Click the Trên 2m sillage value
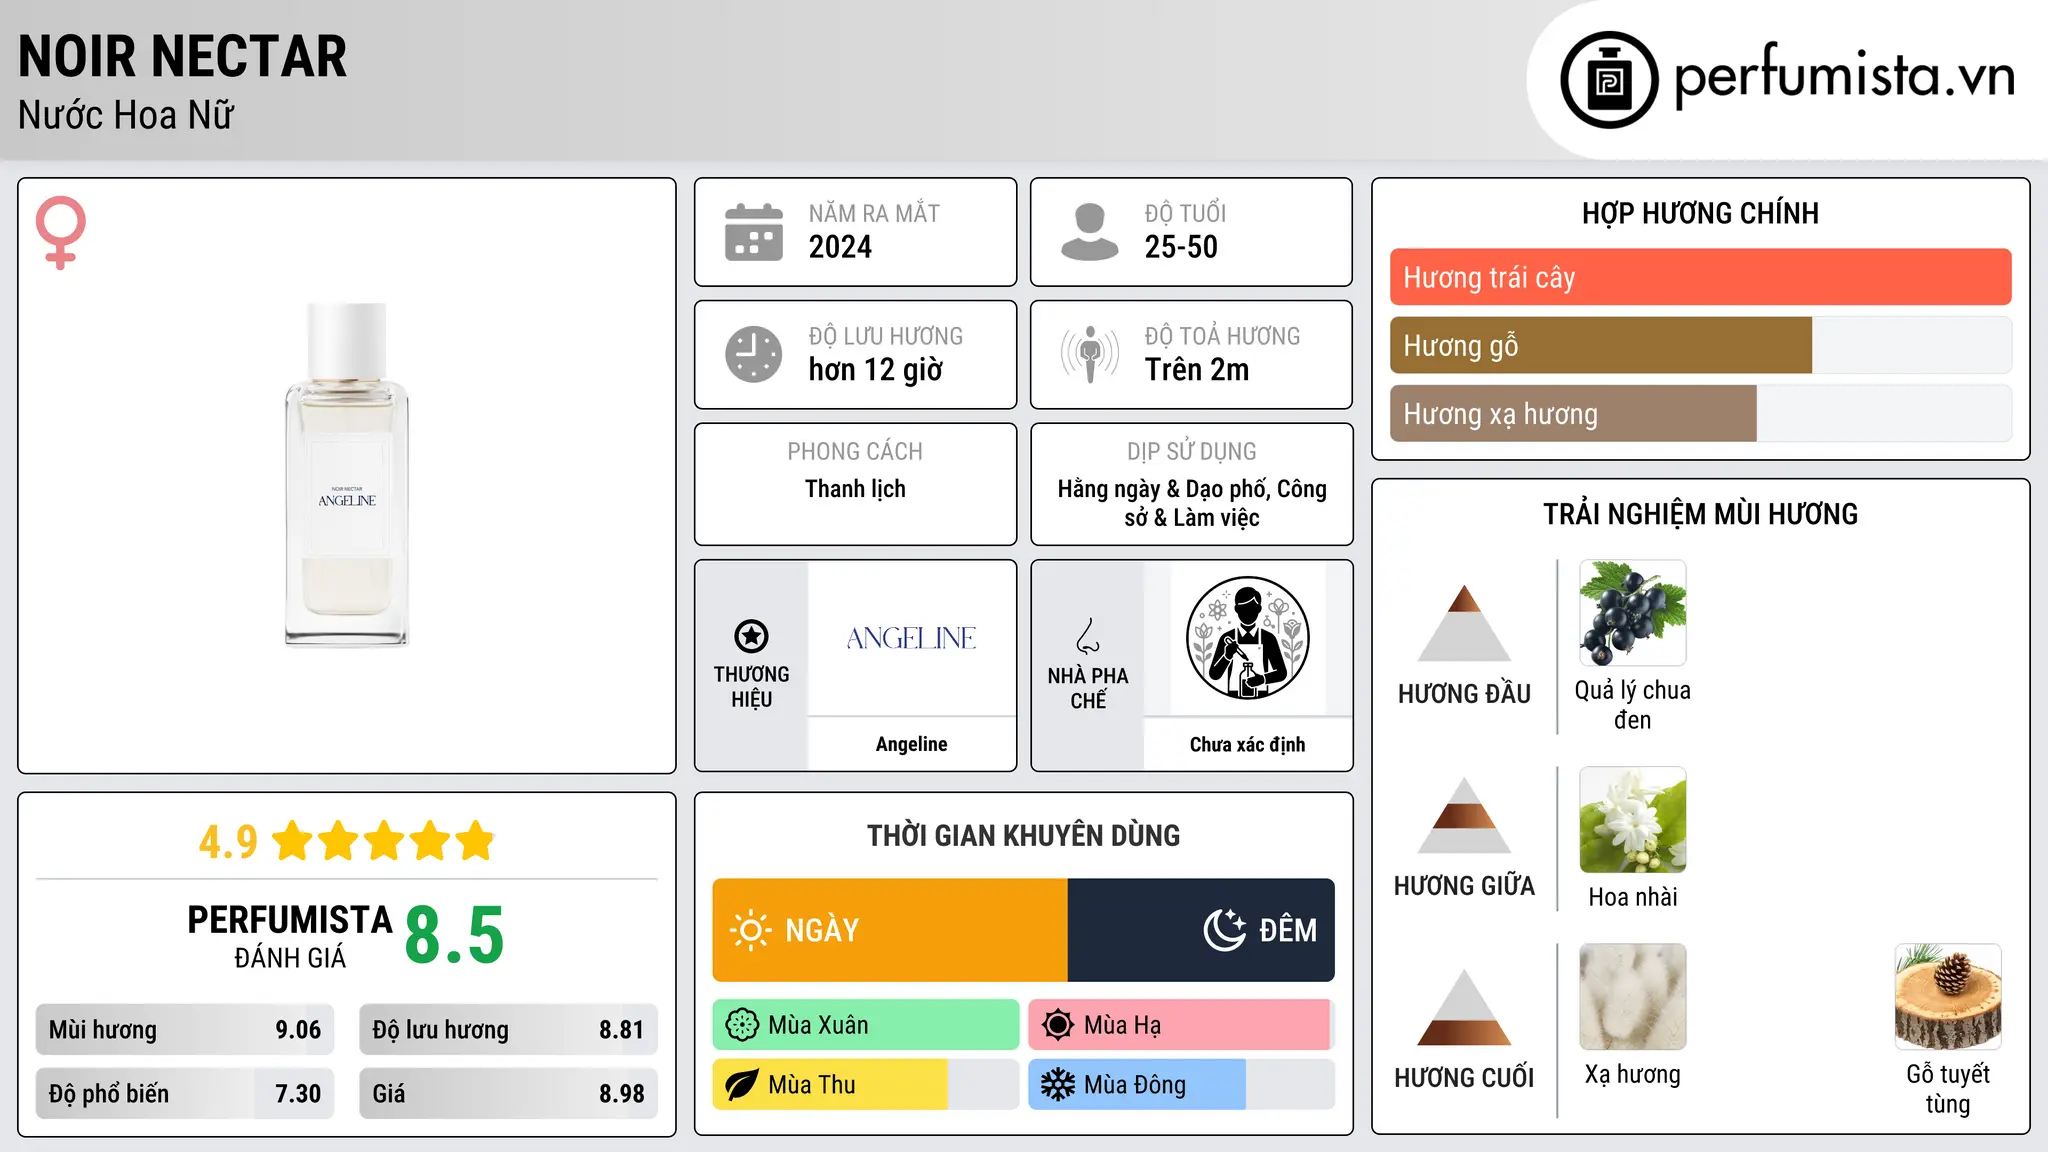 [x=1197, y=370]
